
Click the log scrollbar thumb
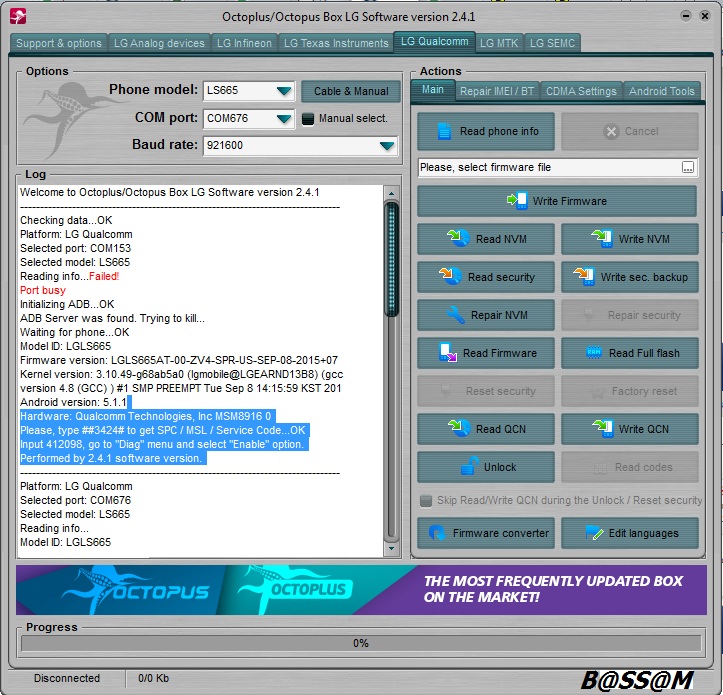pos(392,260)
